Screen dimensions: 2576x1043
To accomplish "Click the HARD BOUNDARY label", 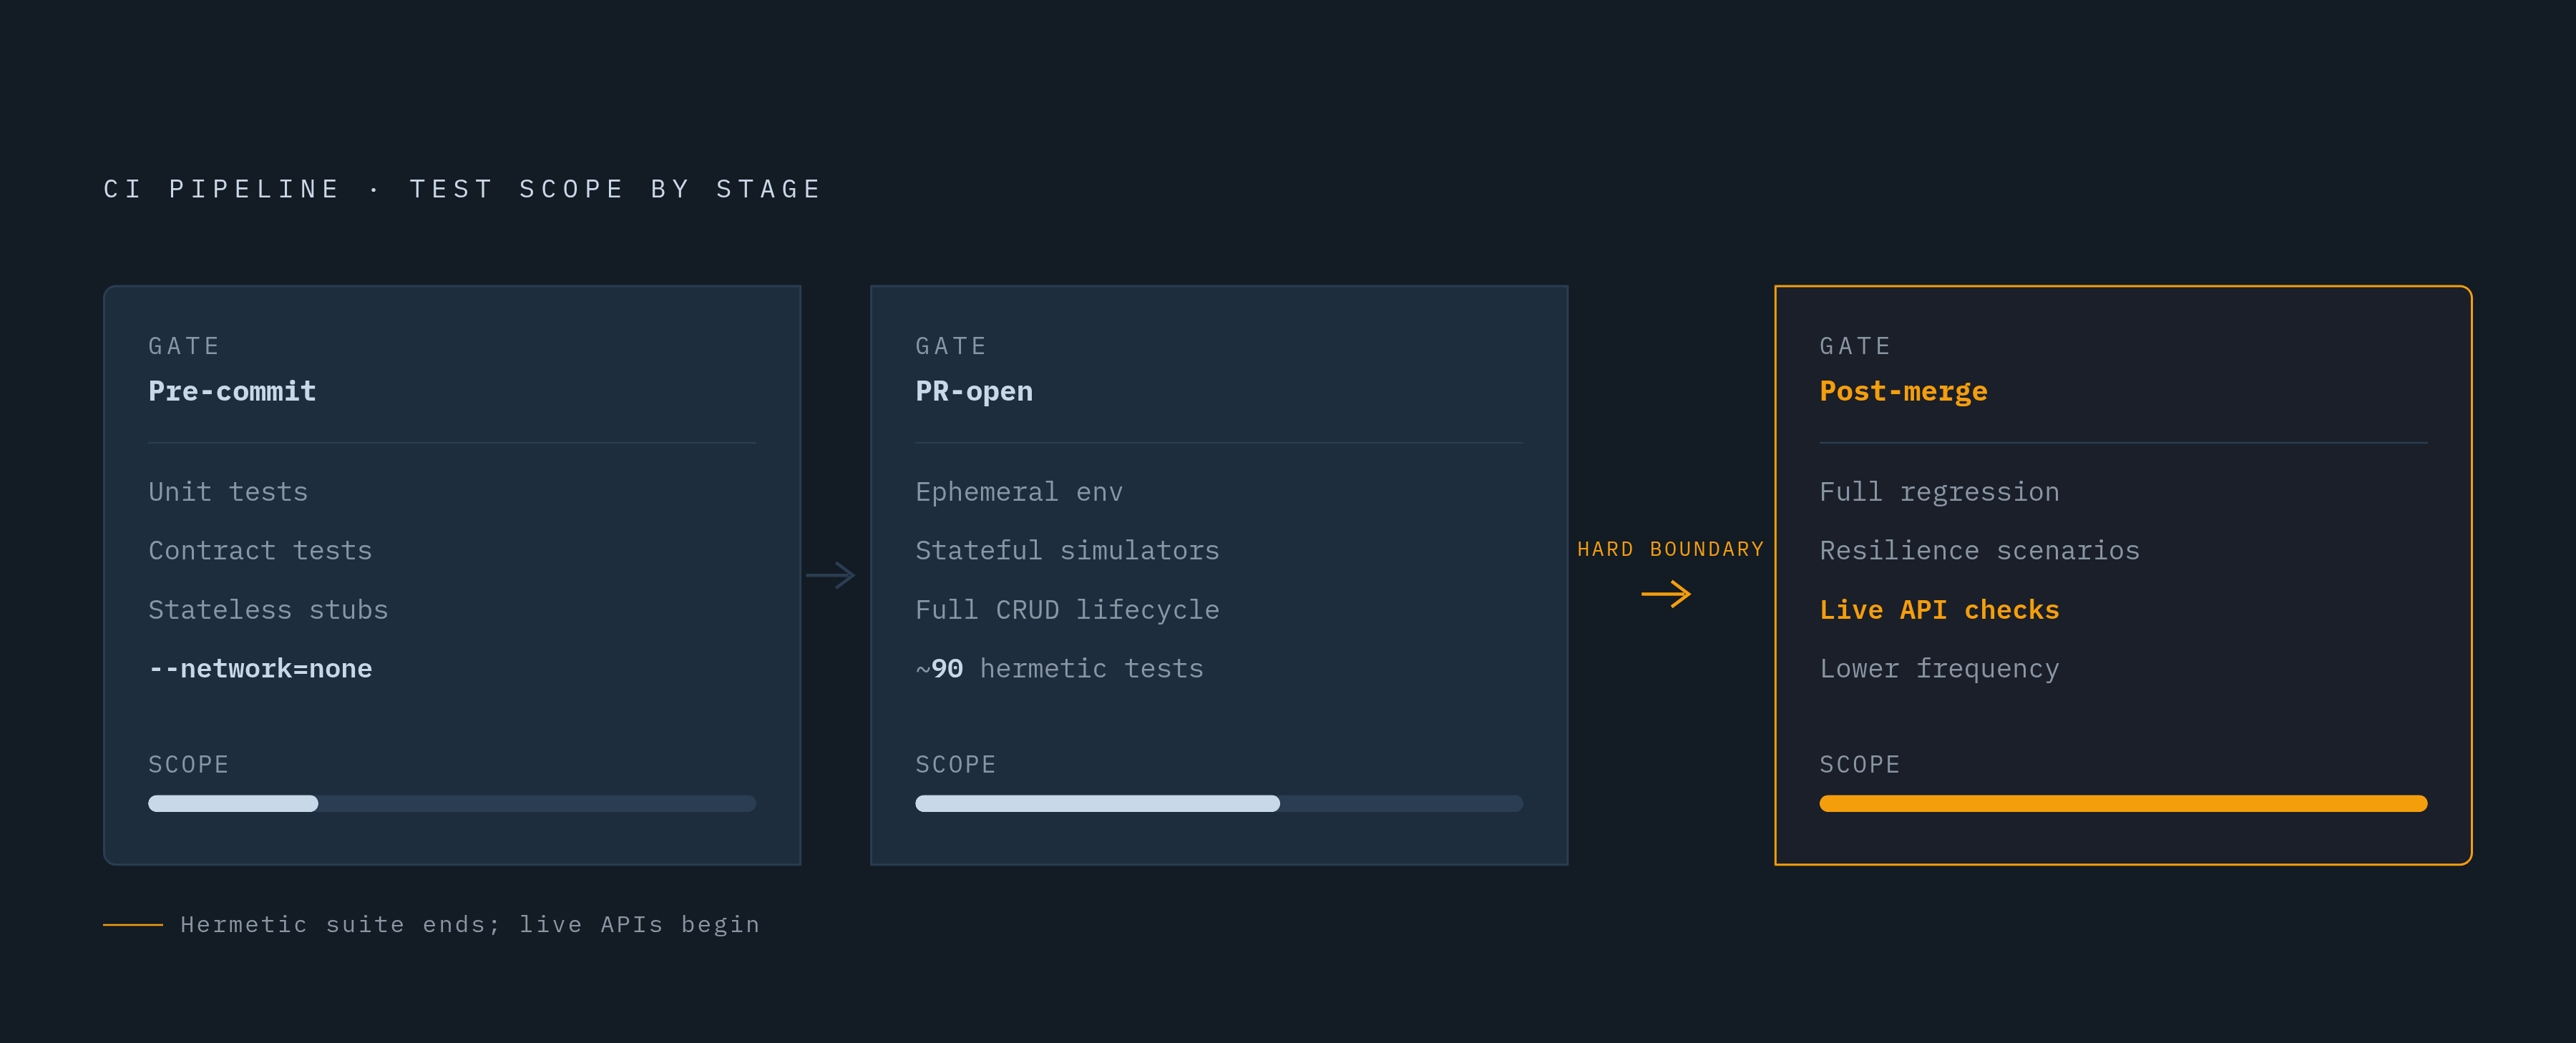I will (x=1670, y=549).
